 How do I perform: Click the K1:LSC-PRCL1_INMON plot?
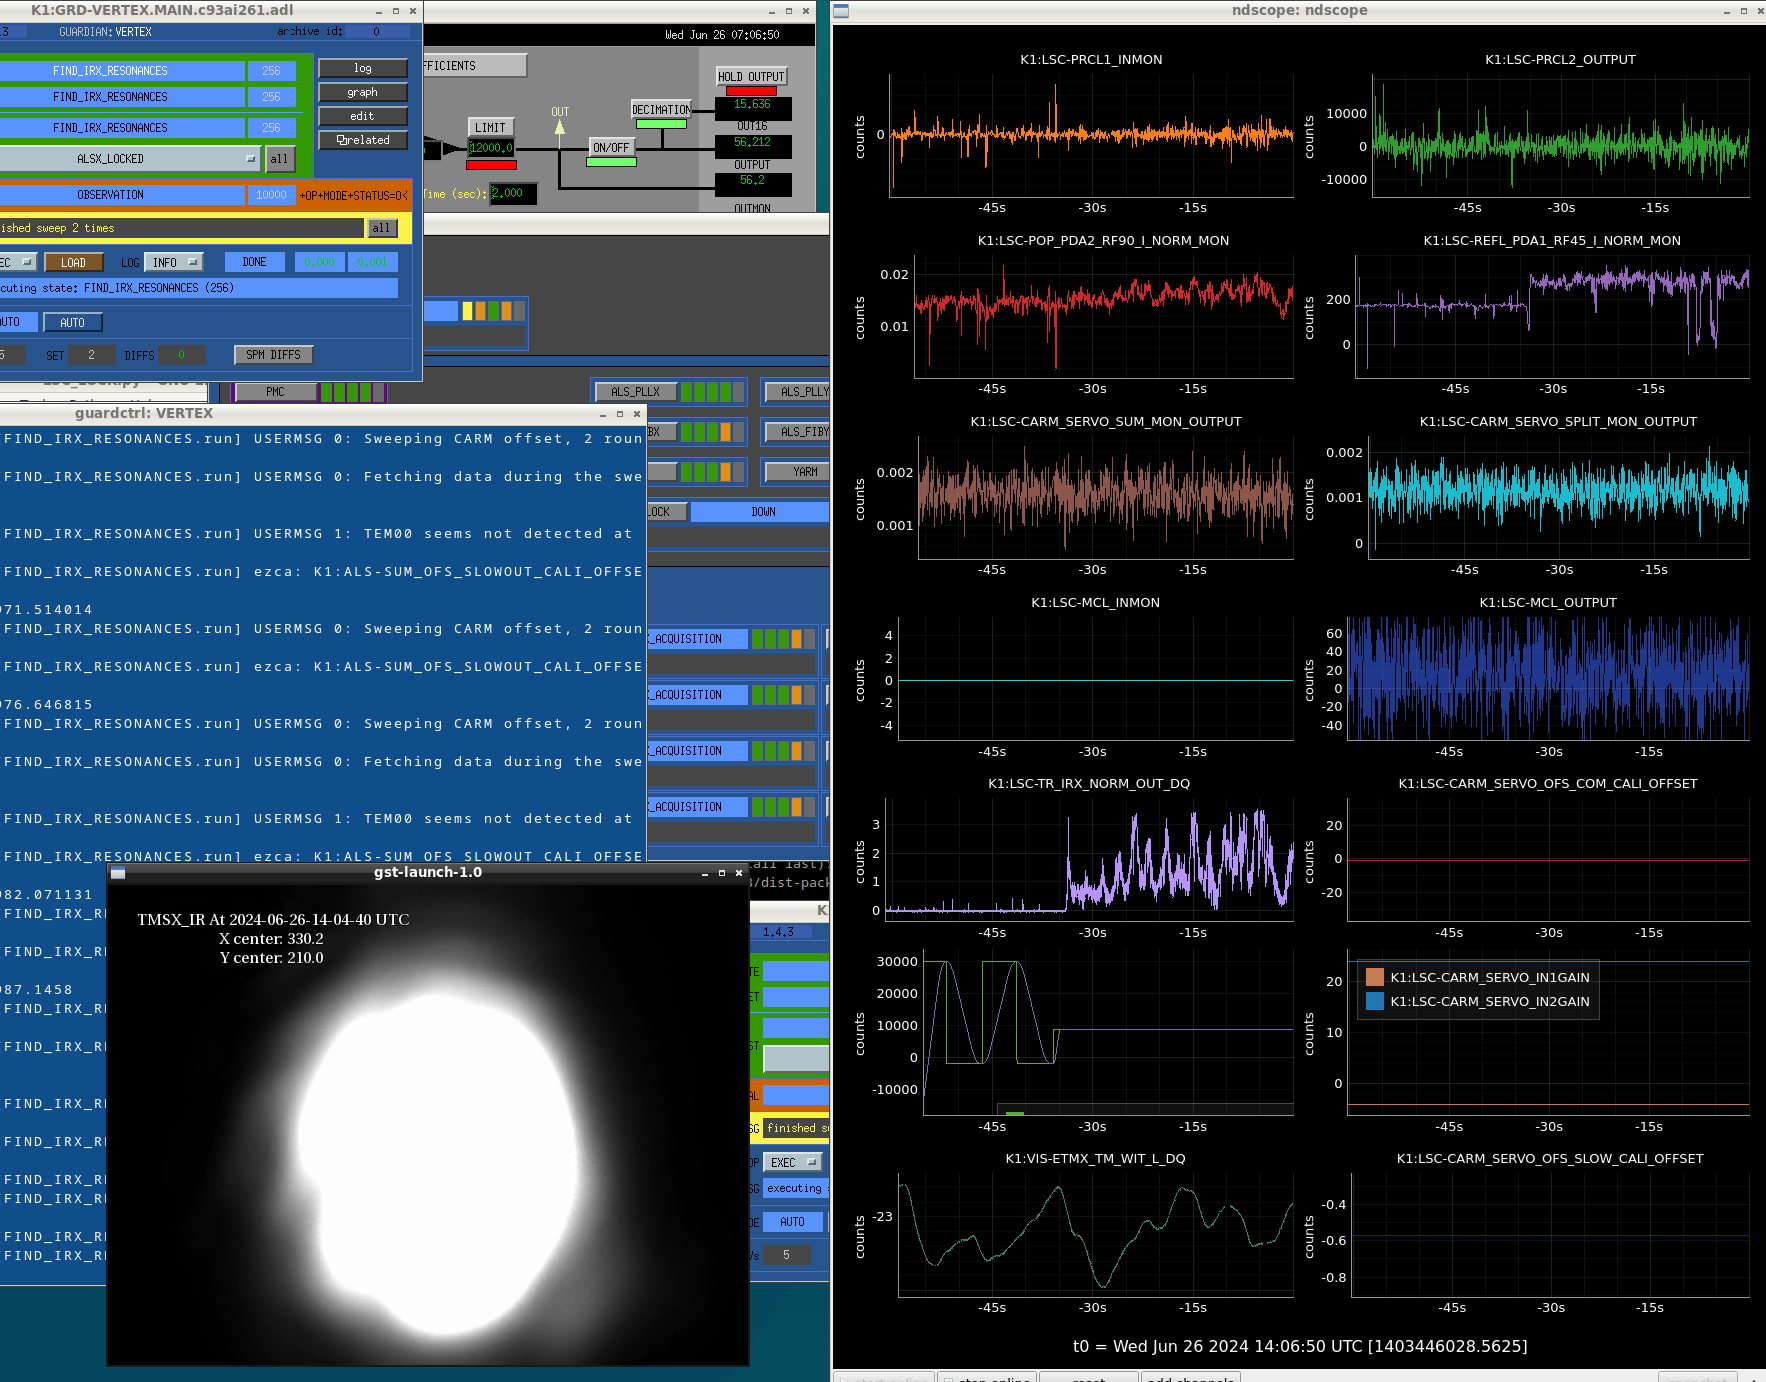[1091, 135]
